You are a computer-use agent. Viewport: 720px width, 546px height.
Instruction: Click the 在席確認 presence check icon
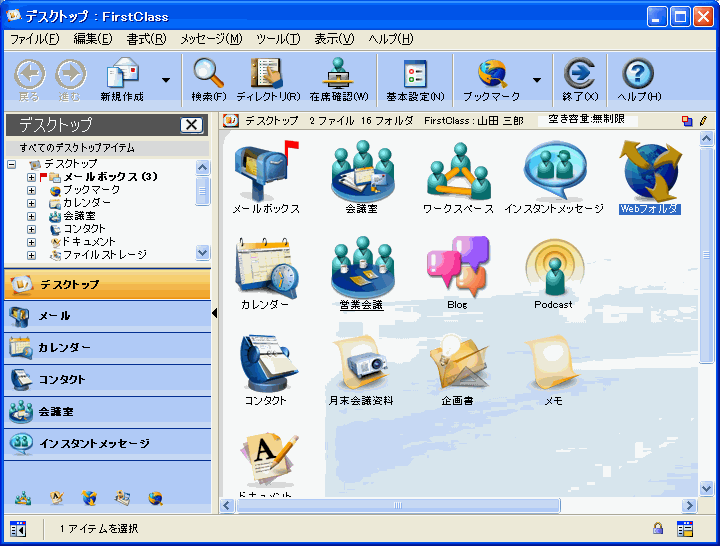[x=339, y=79]
